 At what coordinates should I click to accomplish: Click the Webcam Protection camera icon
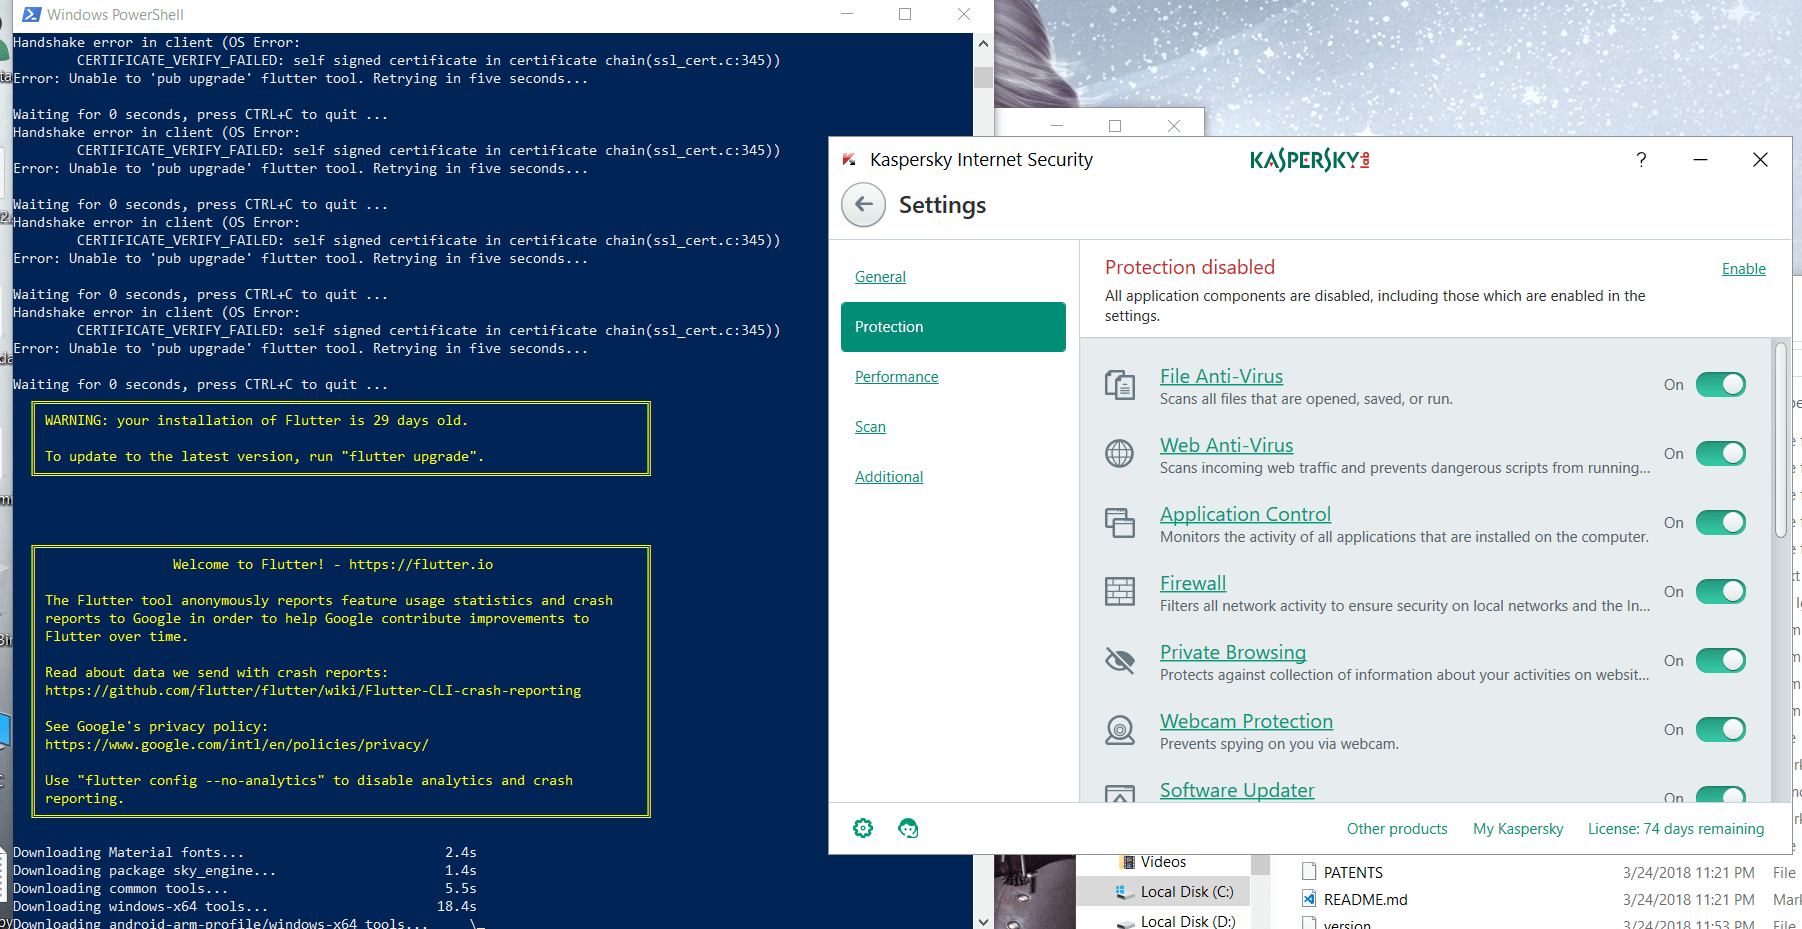1119,730
